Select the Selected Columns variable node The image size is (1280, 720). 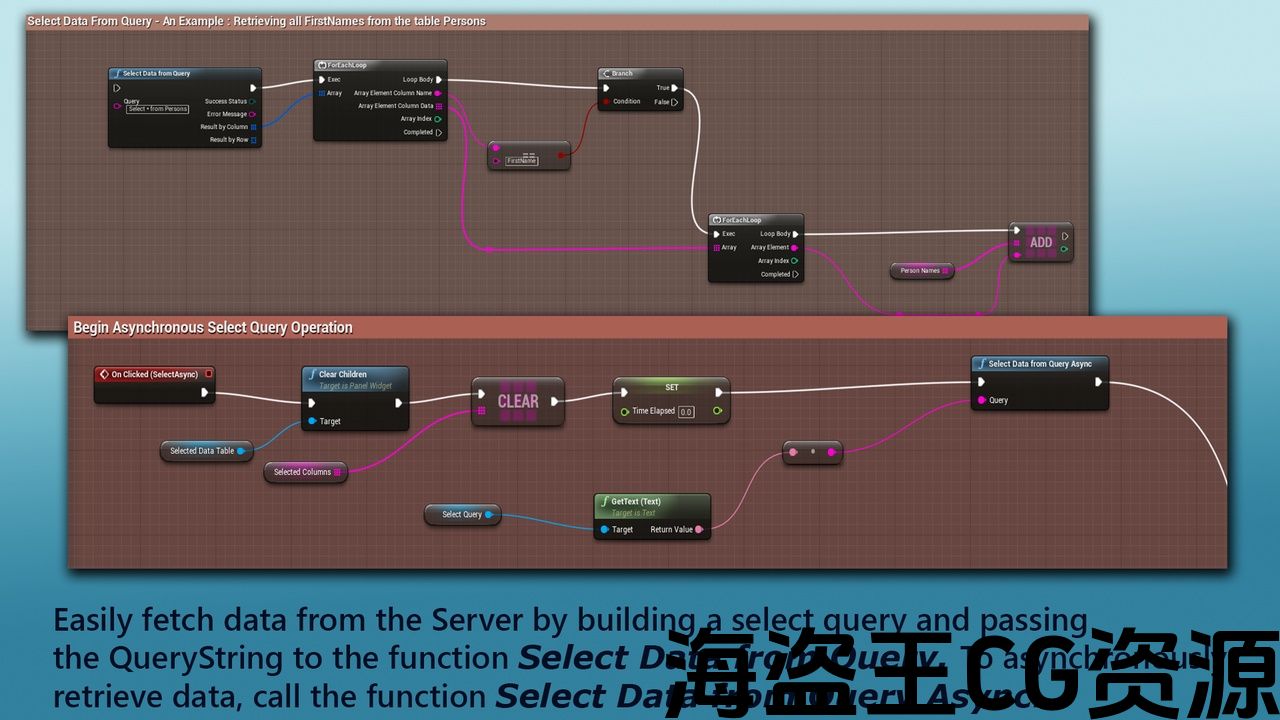[x=305, y=472]
